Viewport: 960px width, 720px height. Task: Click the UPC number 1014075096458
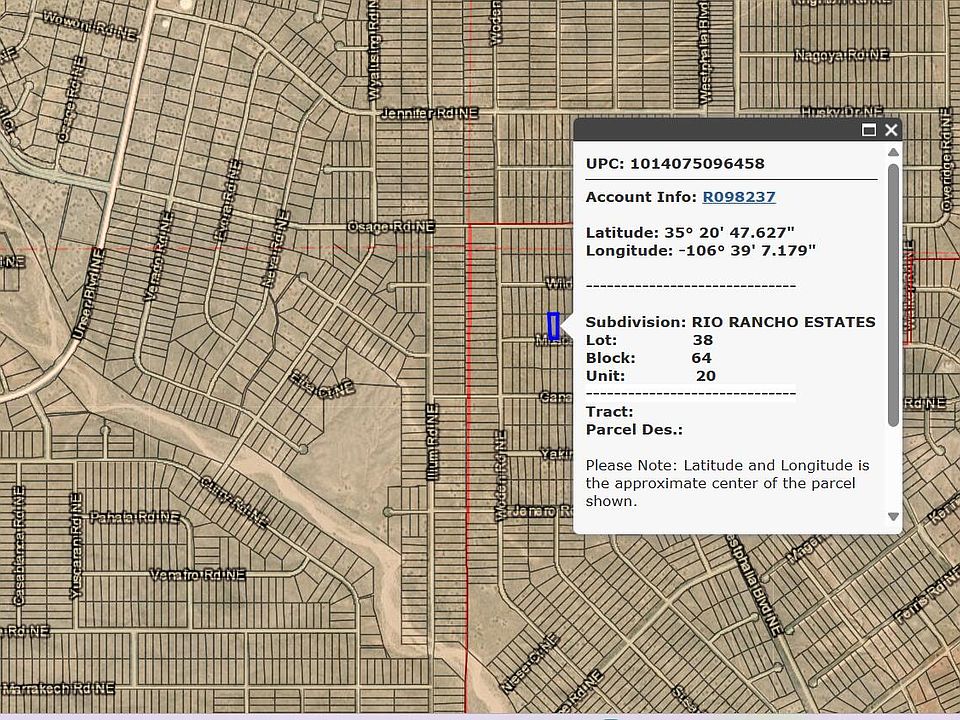[x=697, y=163]
